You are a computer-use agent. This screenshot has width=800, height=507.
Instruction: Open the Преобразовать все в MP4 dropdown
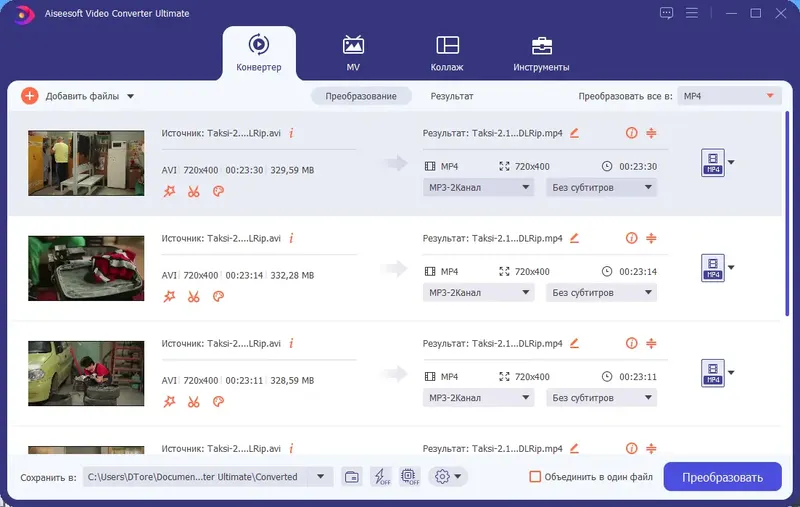(x=729, y=96)
